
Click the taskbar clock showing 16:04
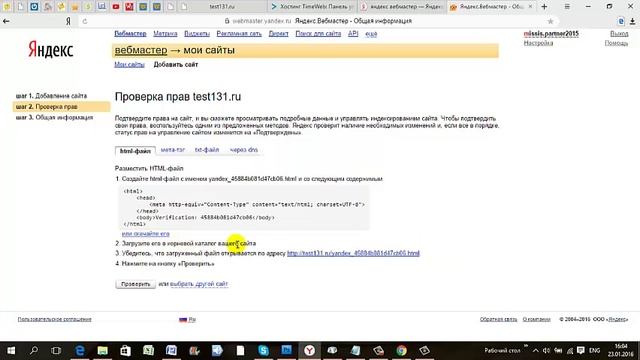620,351
